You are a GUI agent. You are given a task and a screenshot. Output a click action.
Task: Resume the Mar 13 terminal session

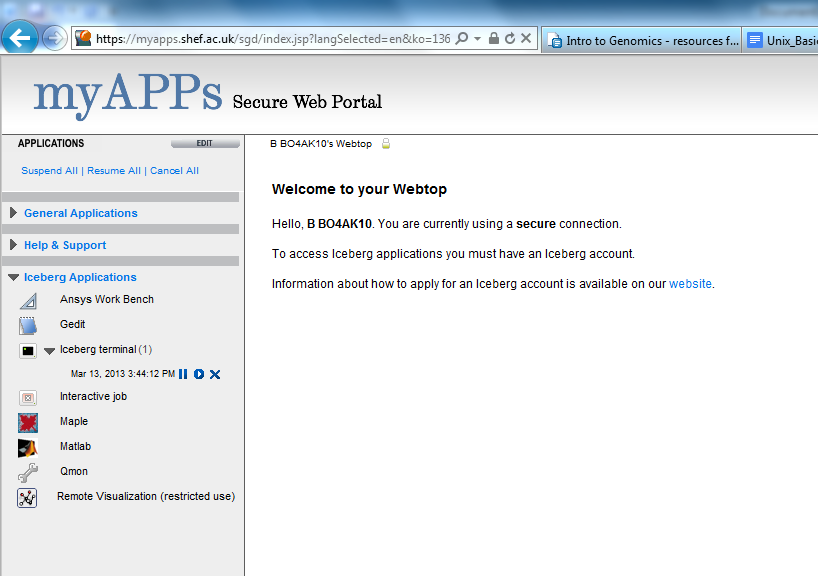coord(199,374)
